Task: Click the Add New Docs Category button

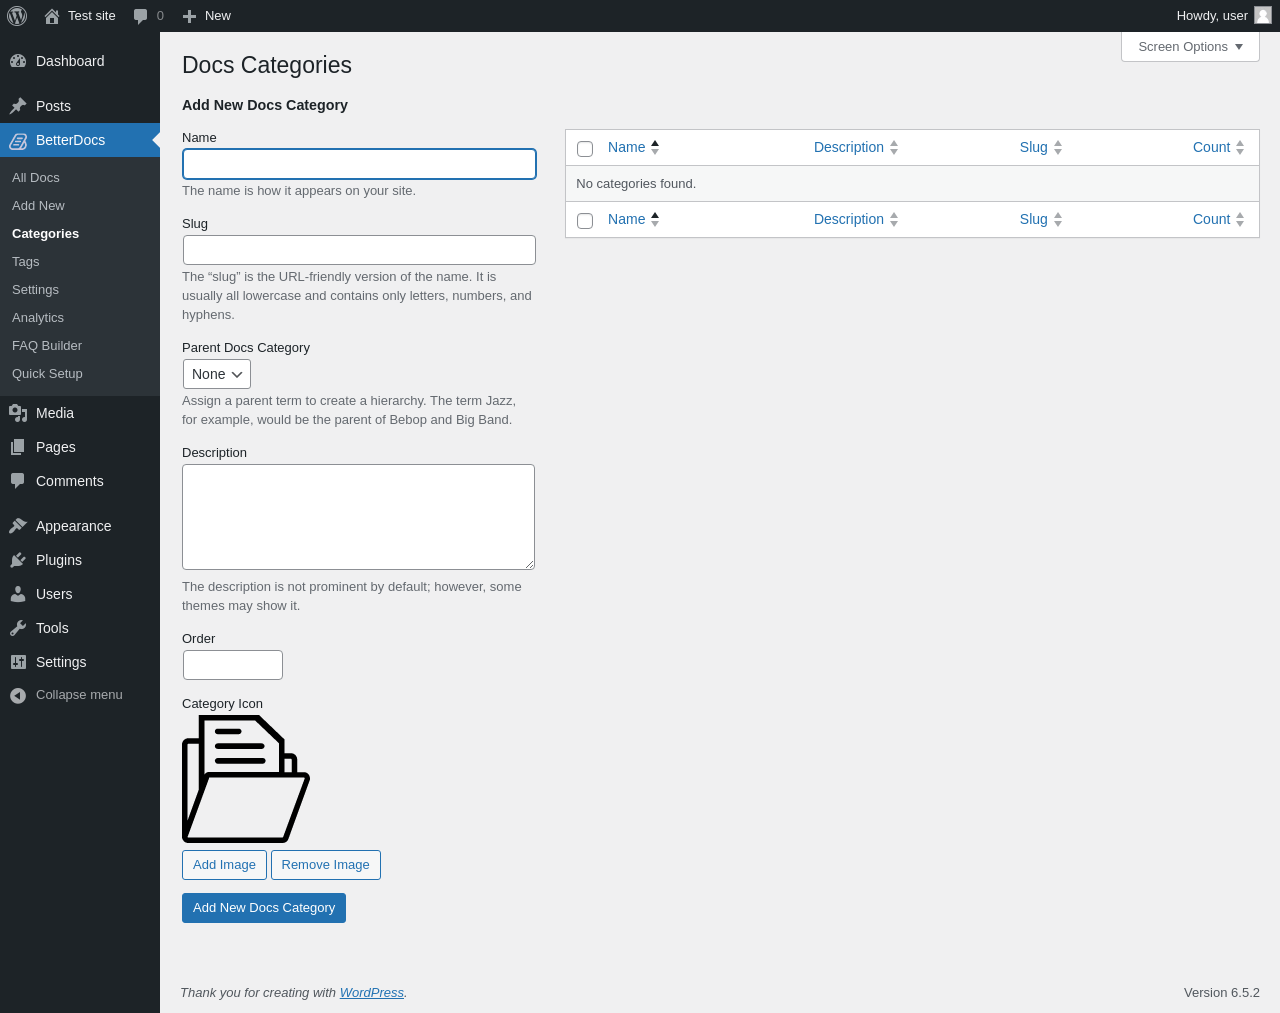Action: [x=264, y=908]
